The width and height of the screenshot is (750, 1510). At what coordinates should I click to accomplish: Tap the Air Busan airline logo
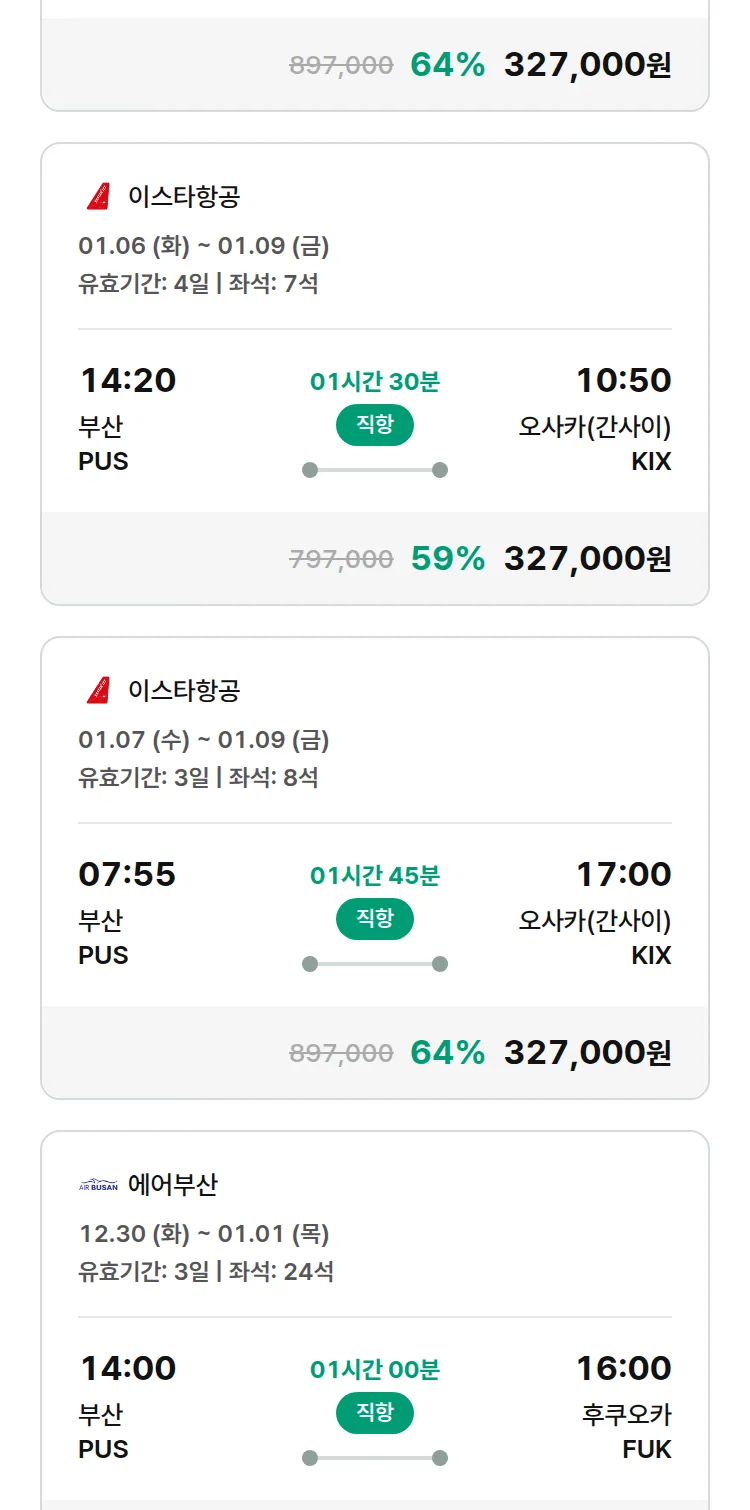point(98,1186)
